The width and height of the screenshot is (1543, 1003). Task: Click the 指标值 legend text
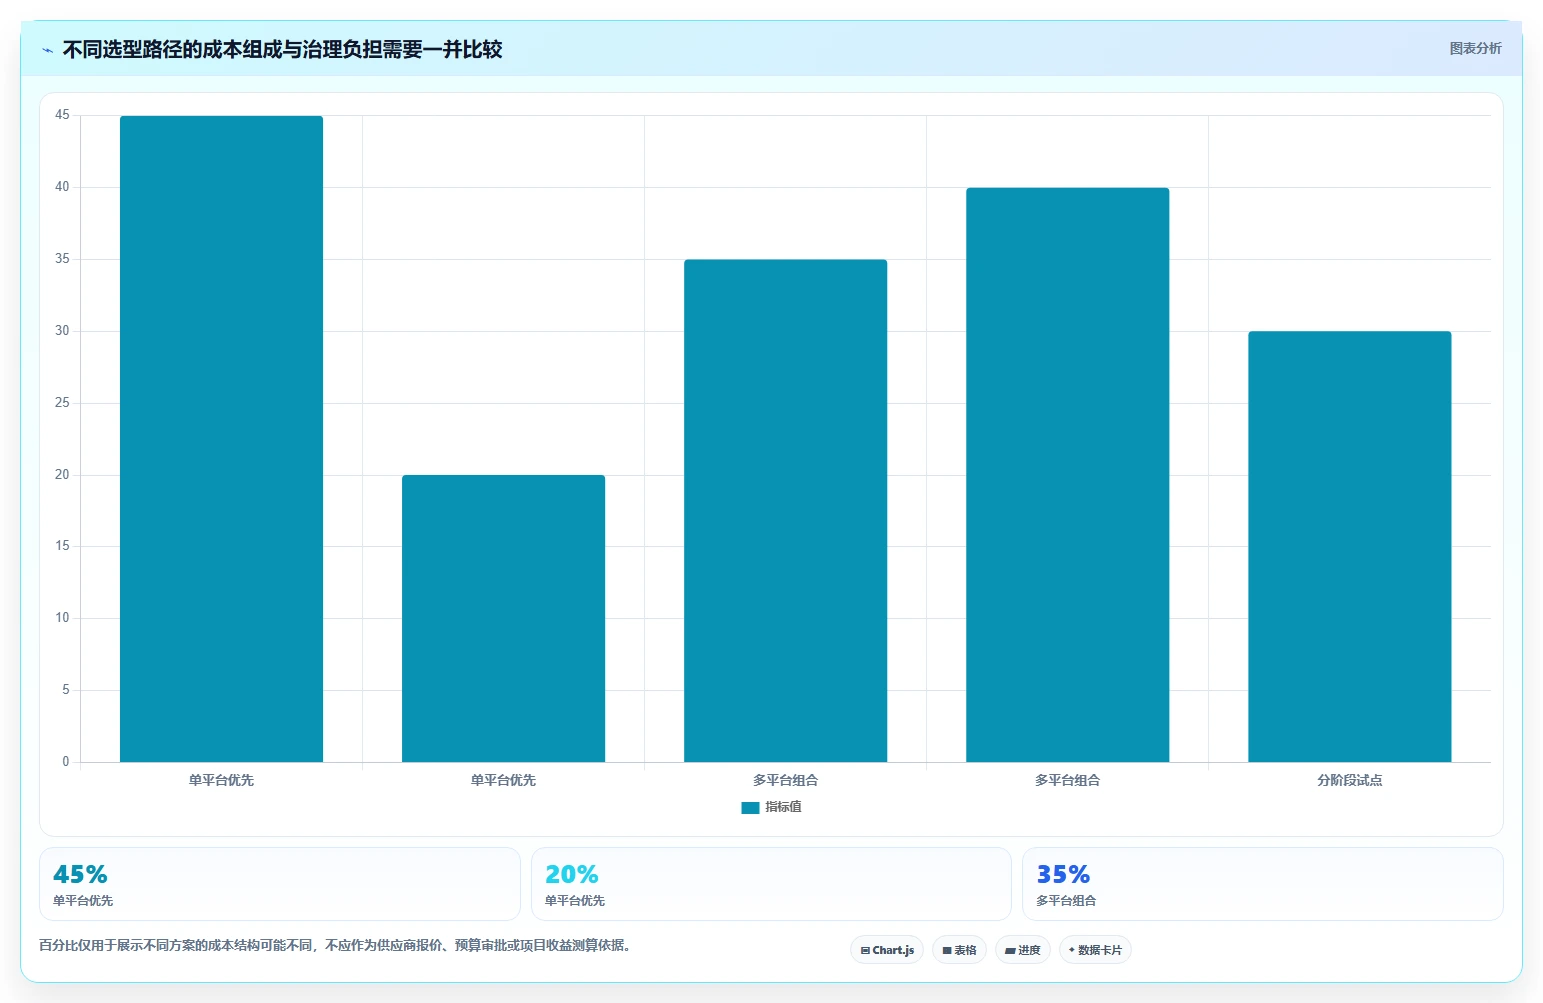[783, 807]
